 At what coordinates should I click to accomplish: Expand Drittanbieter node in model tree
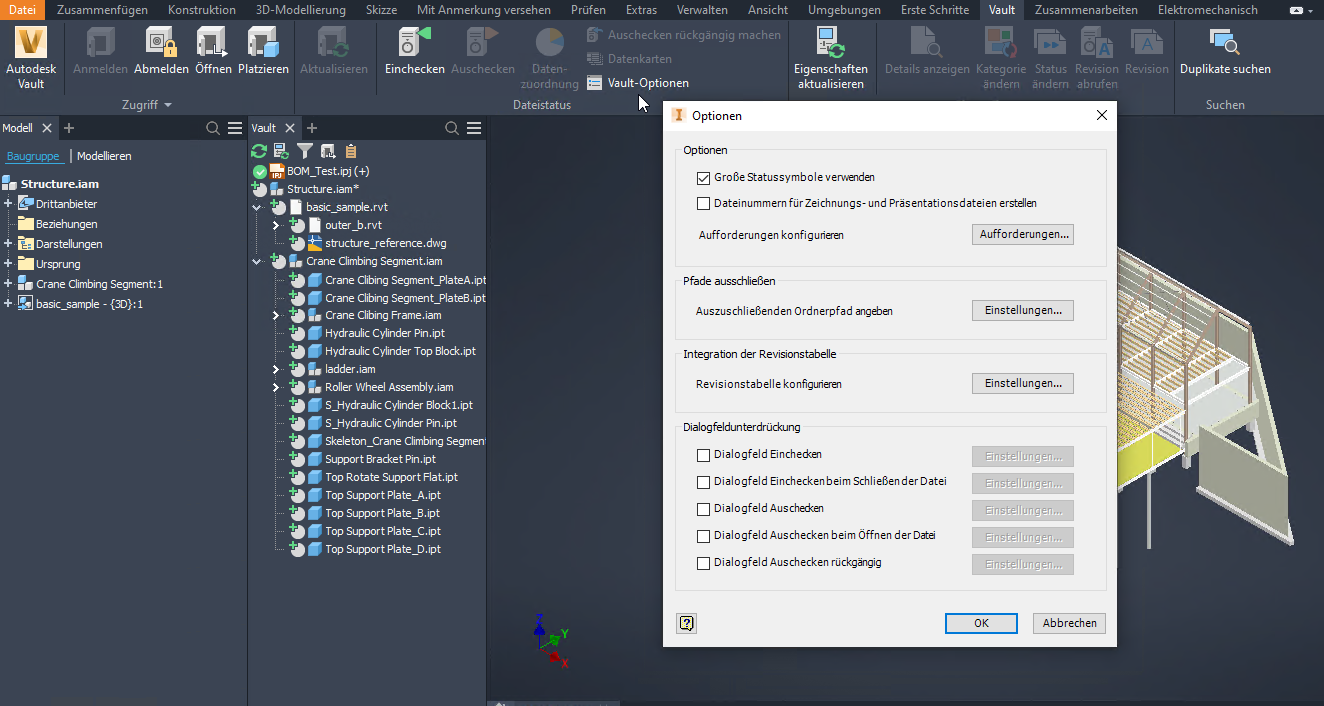tap(8, 204)
